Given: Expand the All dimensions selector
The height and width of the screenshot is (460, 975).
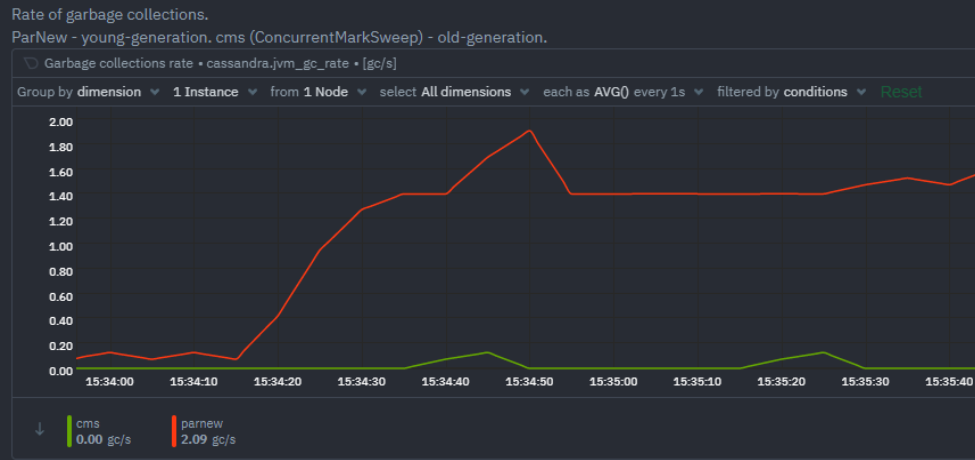Looking at the screenshot, I should tap(454, 92).
